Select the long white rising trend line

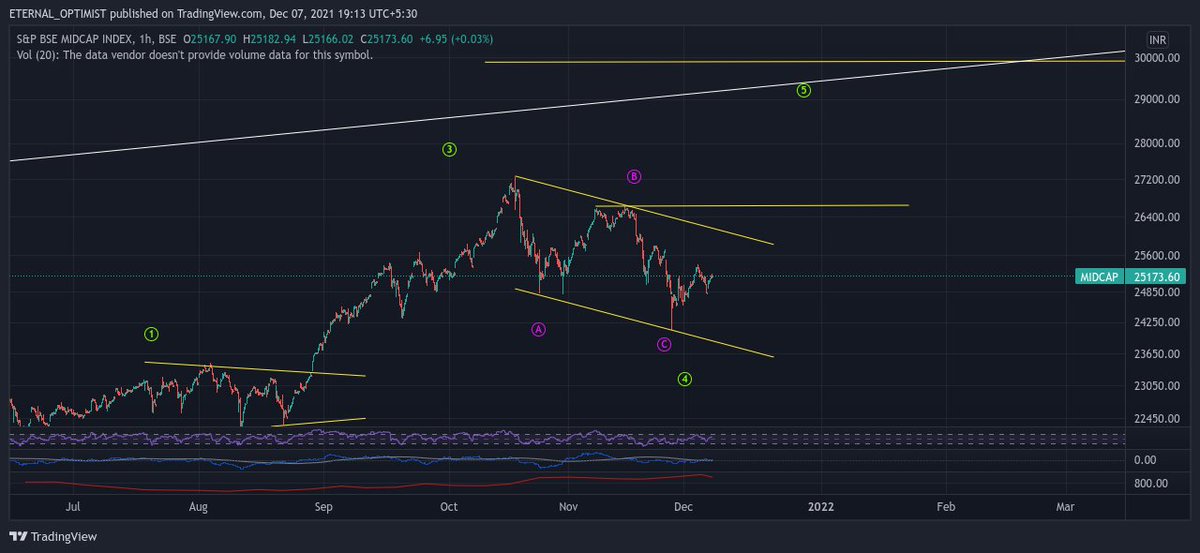tap(566, 106)
